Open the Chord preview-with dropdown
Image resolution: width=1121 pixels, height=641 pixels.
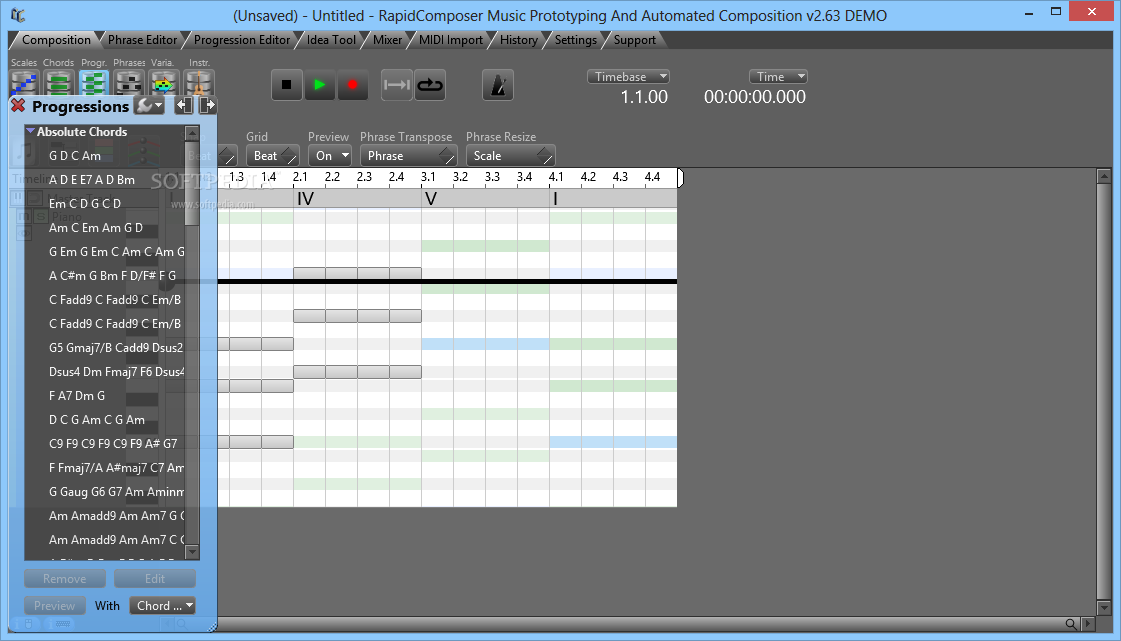point(162,606)
